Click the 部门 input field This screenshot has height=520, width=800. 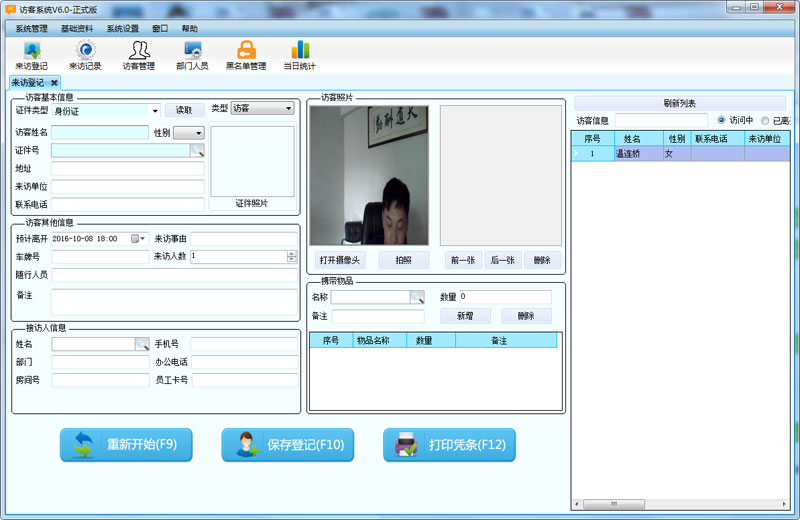pyautogui.click(x=100, y=362)
